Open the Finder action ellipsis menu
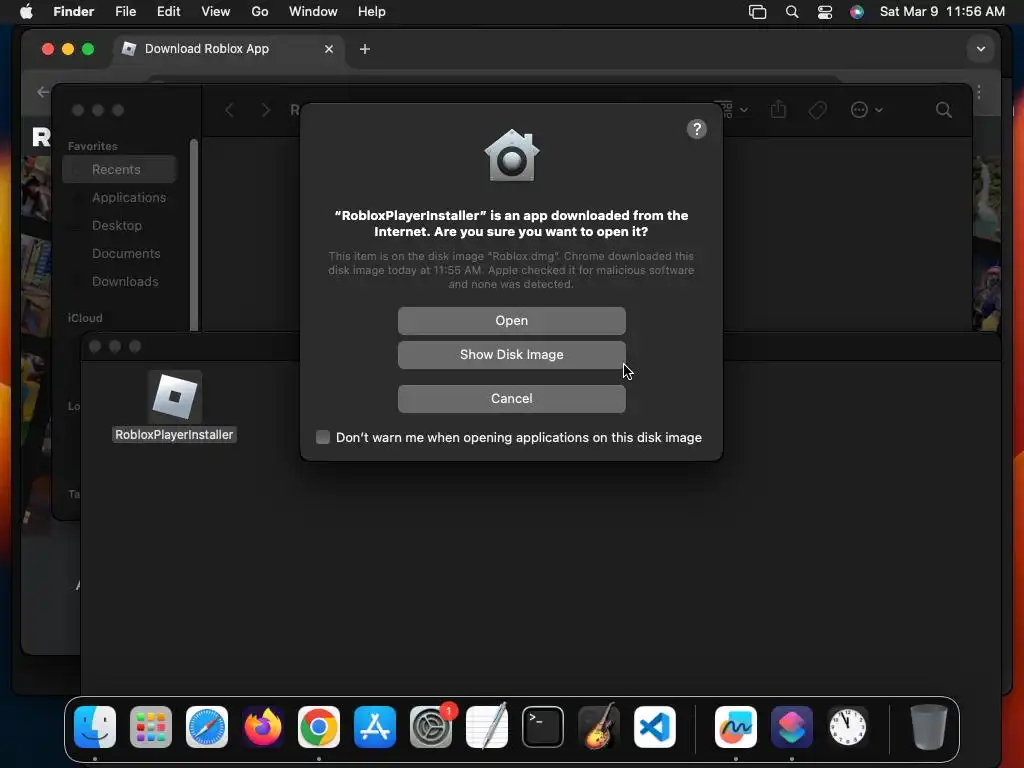The width and height of the screenshot is (1024, 768). (866, 110)
